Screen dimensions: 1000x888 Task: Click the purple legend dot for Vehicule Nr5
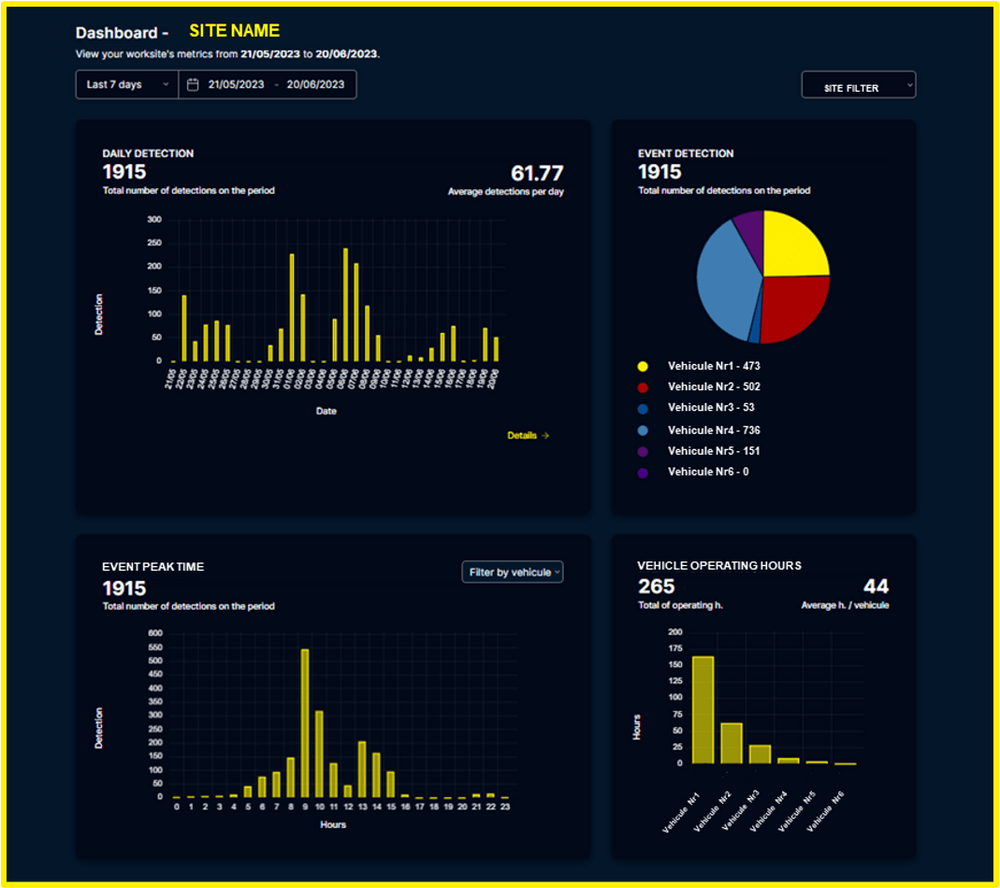643,450
